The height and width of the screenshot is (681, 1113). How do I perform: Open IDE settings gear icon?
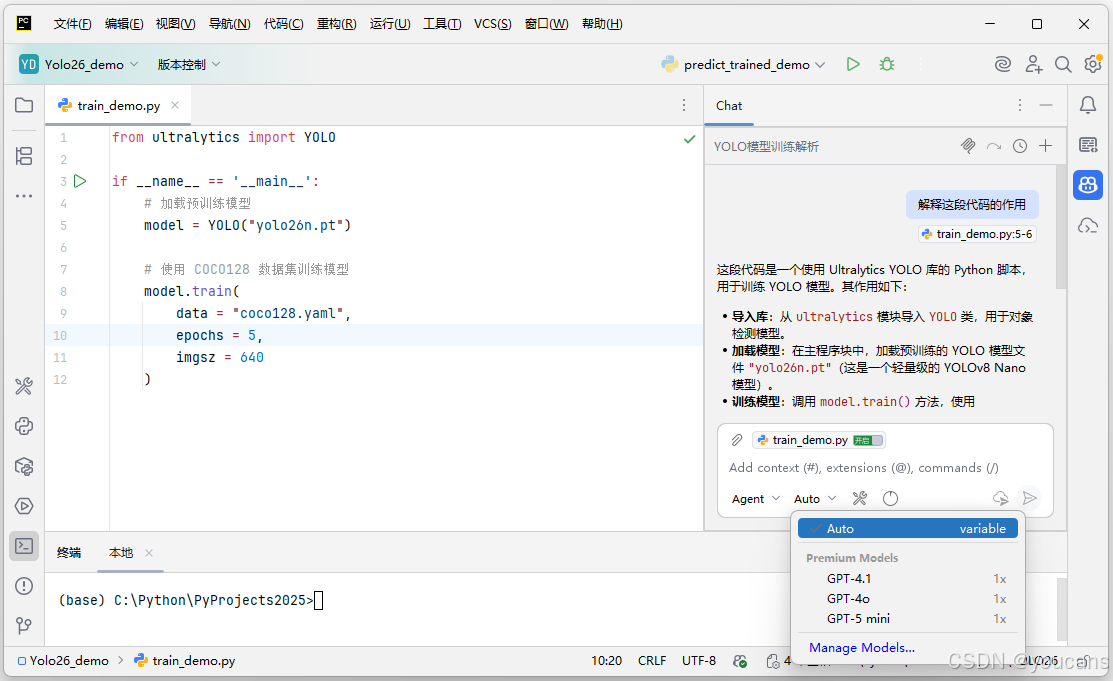point(1092,65)
